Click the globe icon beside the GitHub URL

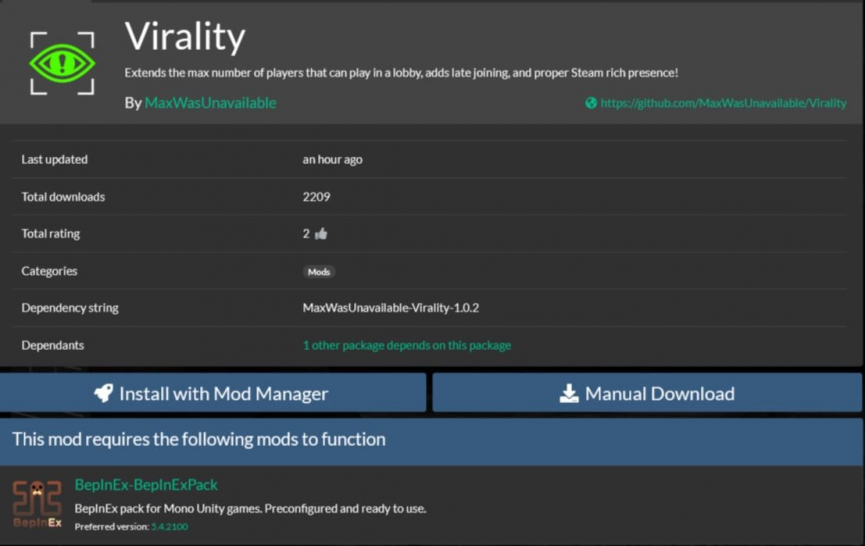click(x=591, y=103)
